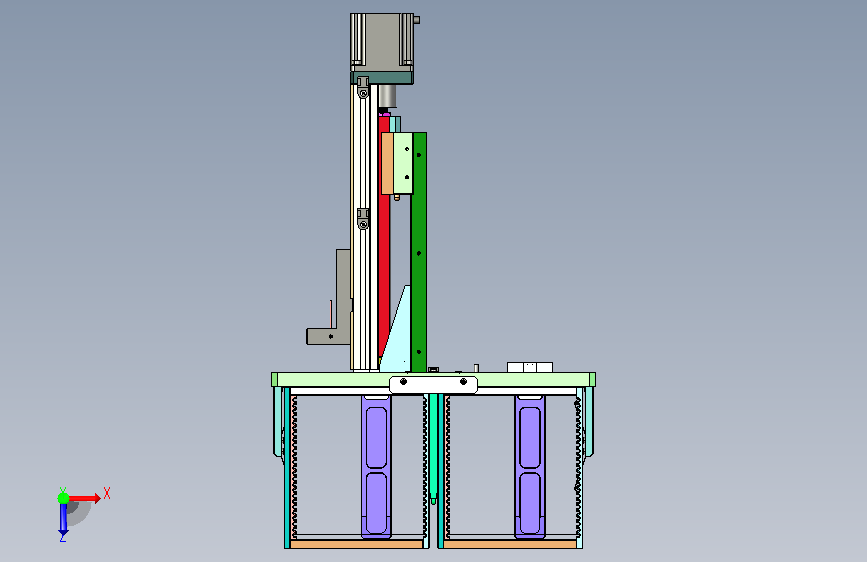The image size is (867, 562).
Task: Click the red X axis arrow of the triad
Action: pyautogui.click(x=85, y=498)
